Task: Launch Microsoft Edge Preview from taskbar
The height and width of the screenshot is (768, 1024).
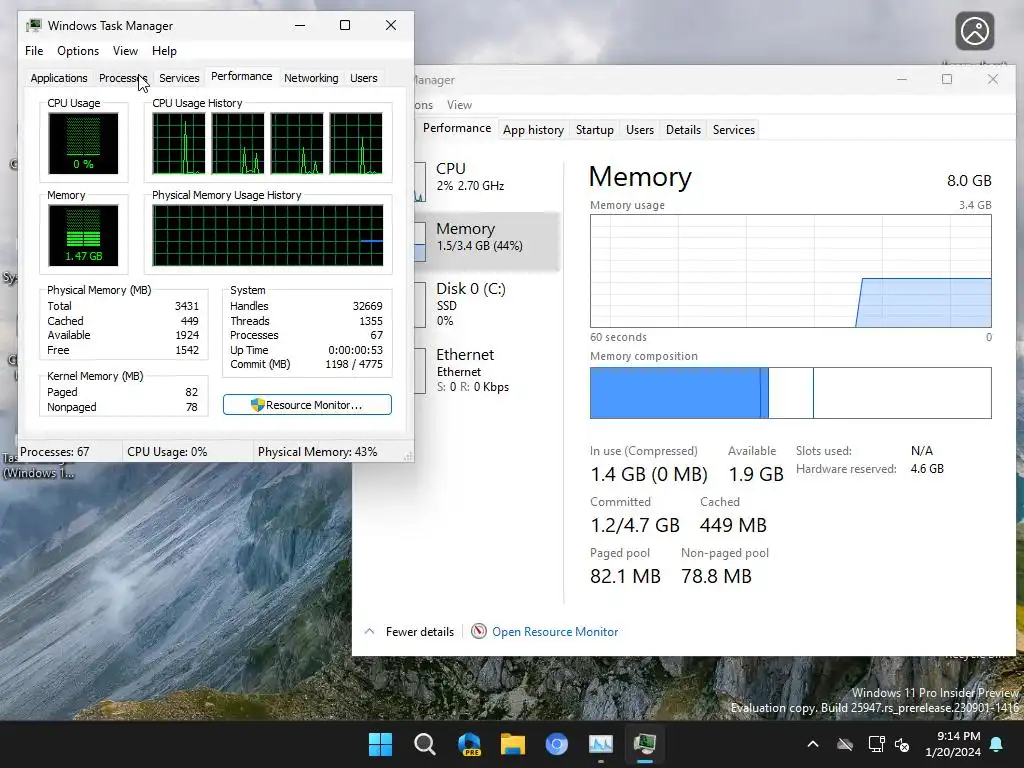Action: [469, 744]
